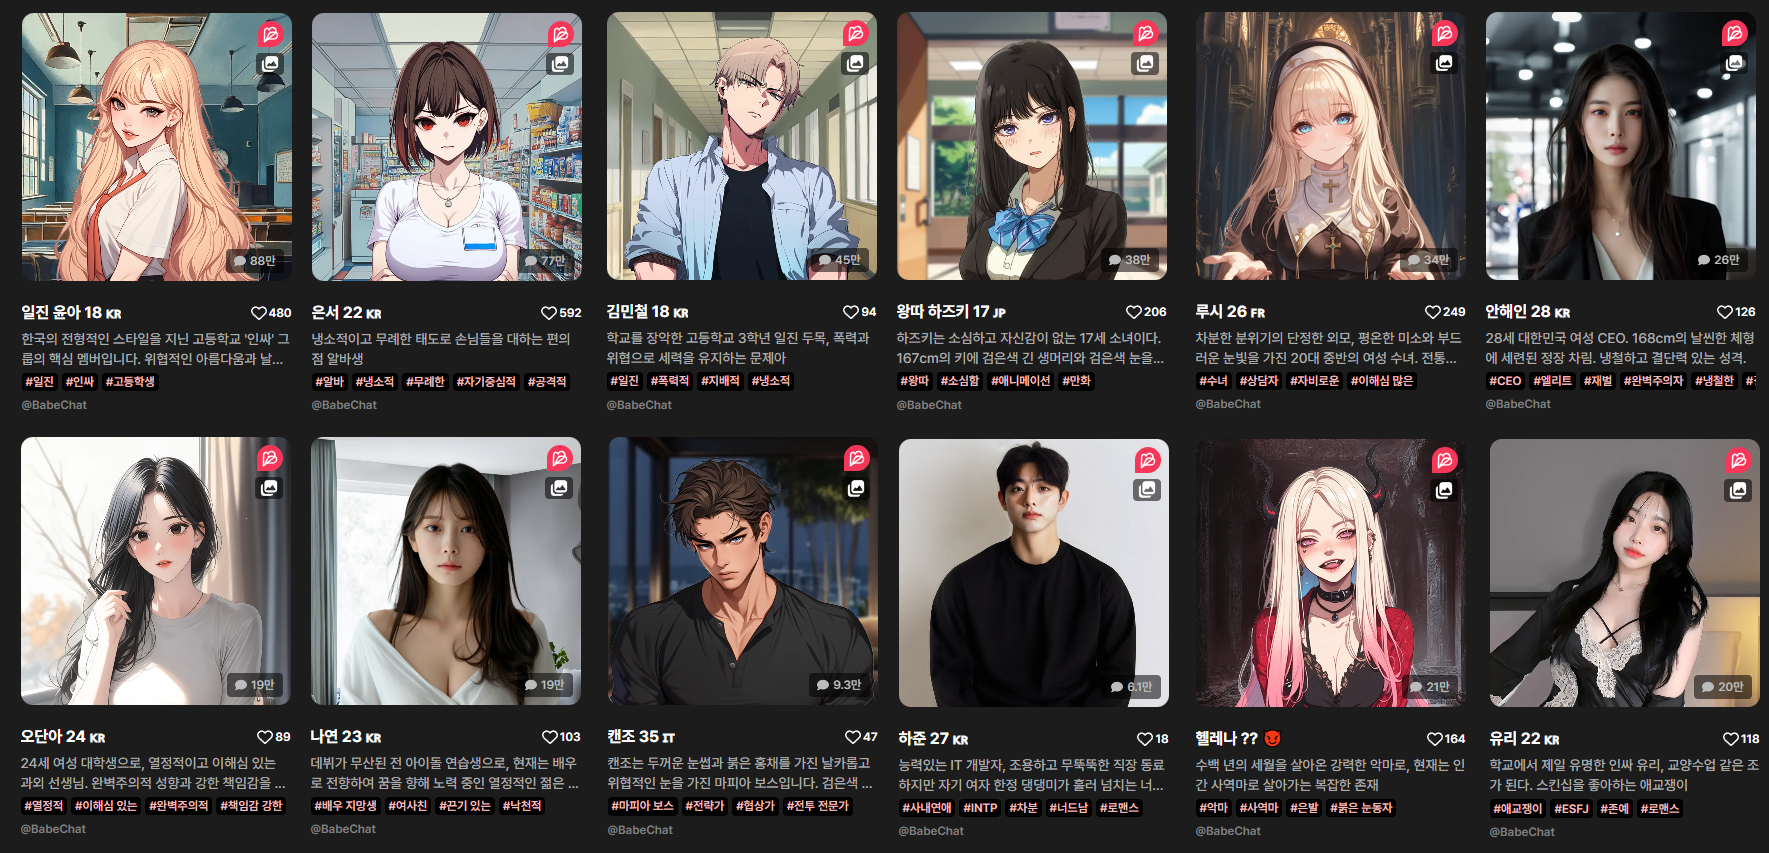The image size is (1769, 853).
Task: Click the #마피아 보스 tag
Action: pyautogui.click(x=642, y=806)
